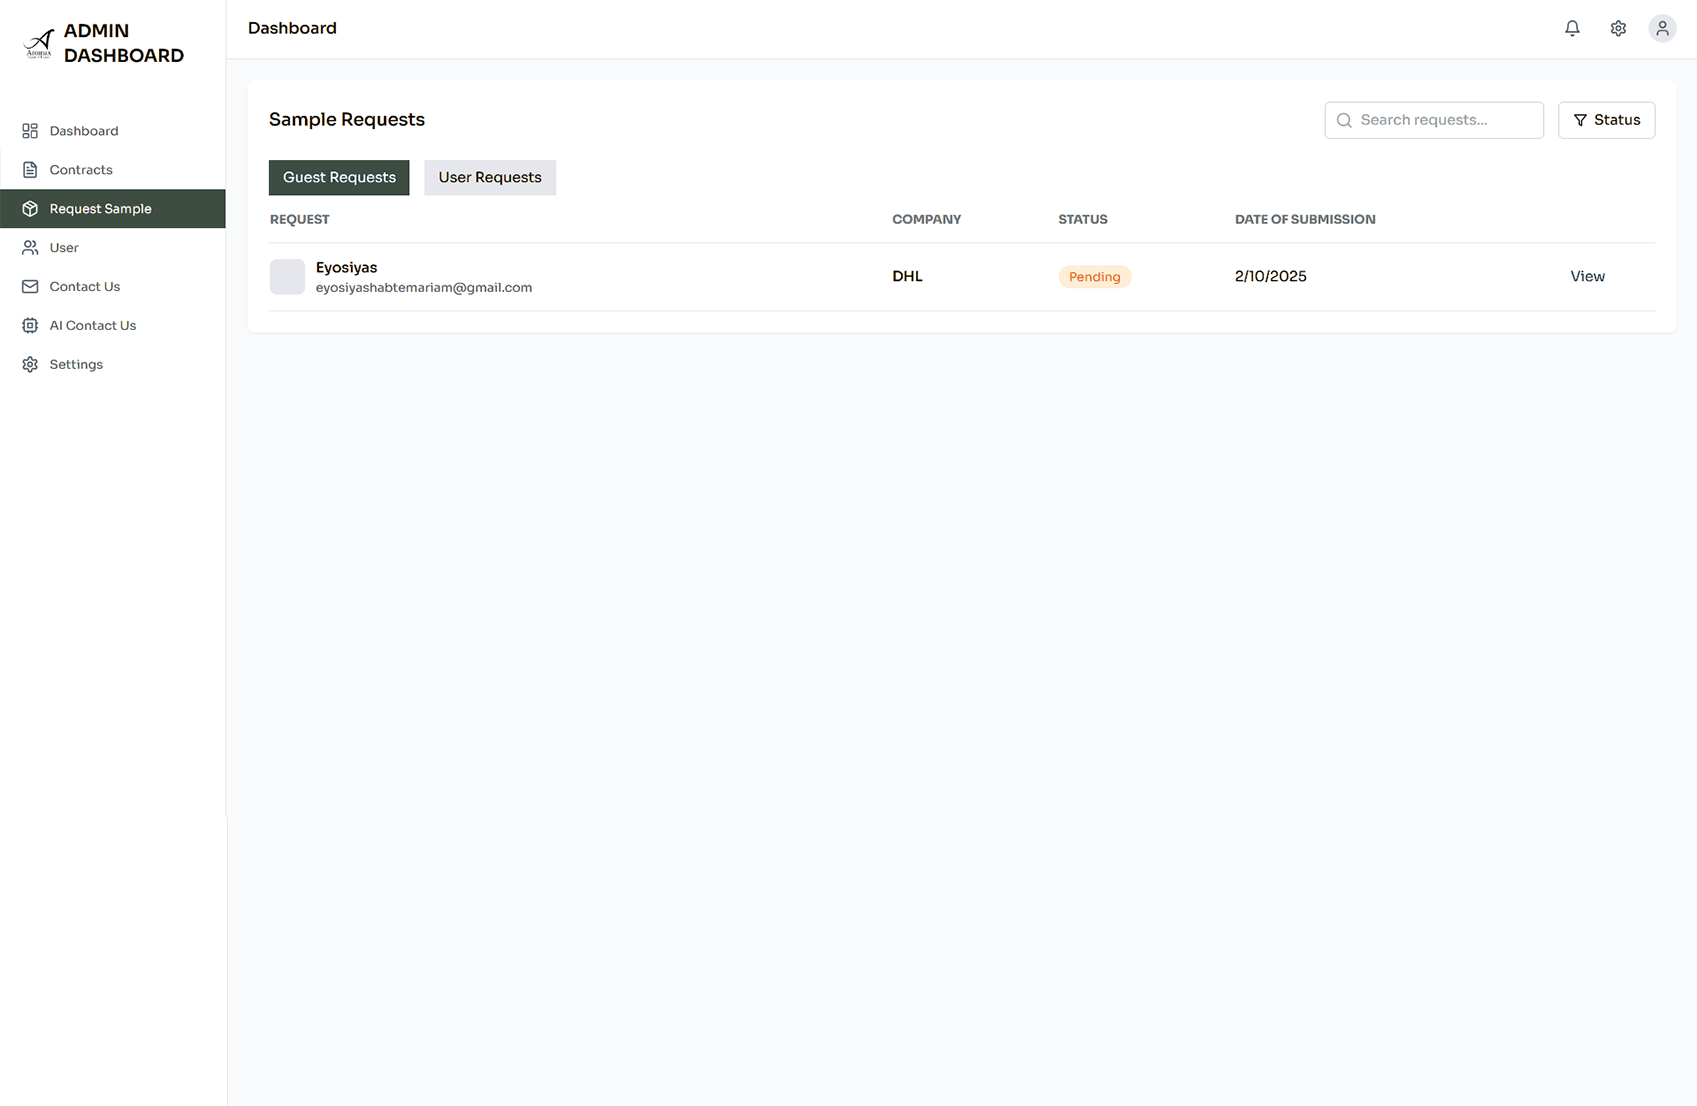
Task: Open the user profile avatar icon
Action: point(1662,29)
